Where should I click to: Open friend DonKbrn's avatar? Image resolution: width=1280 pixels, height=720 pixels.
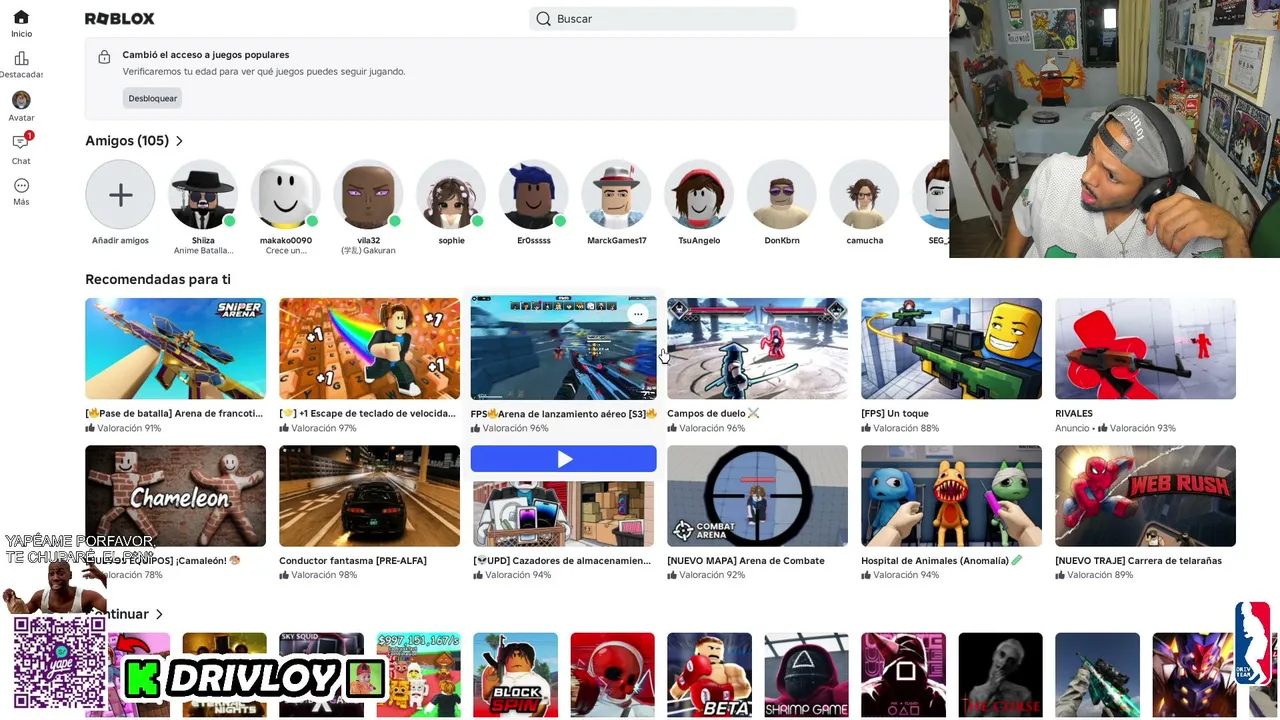[x=782, y=195]
